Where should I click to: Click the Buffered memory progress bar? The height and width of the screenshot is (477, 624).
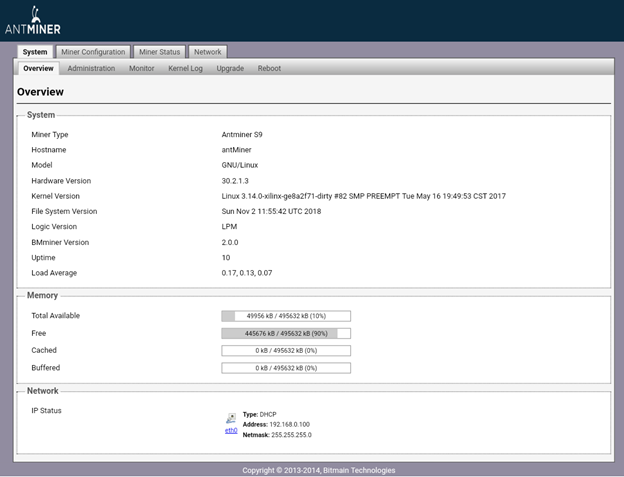(286, 368)
